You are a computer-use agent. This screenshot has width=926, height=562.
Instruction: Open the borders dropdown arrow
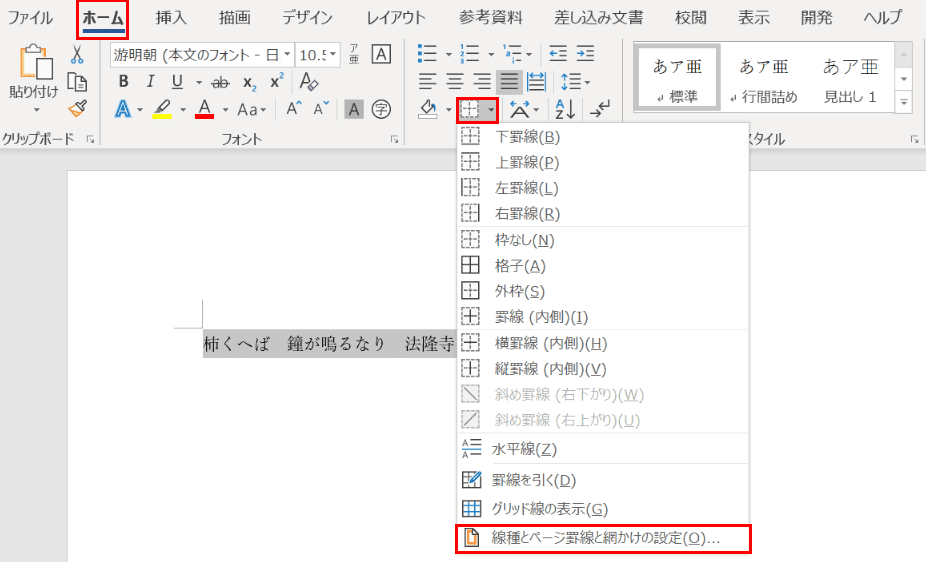point(491,110)
